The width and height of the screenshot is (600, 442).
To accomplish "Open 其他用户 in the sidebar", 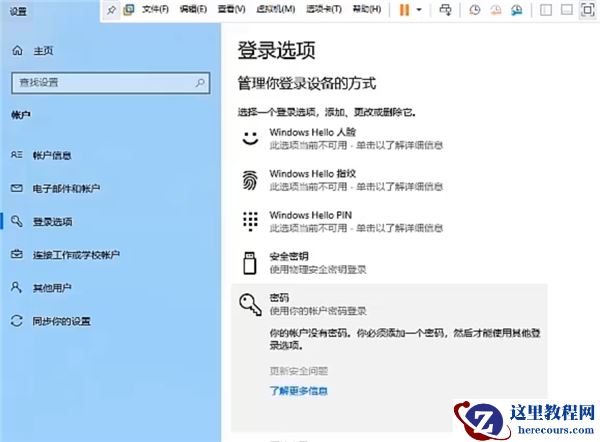I will pyautogui.click(x=52, y=288).
